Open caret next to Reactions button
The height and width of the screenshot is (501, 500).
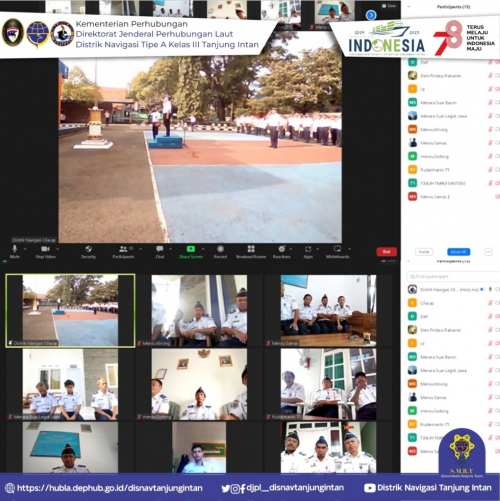[291, 249]
